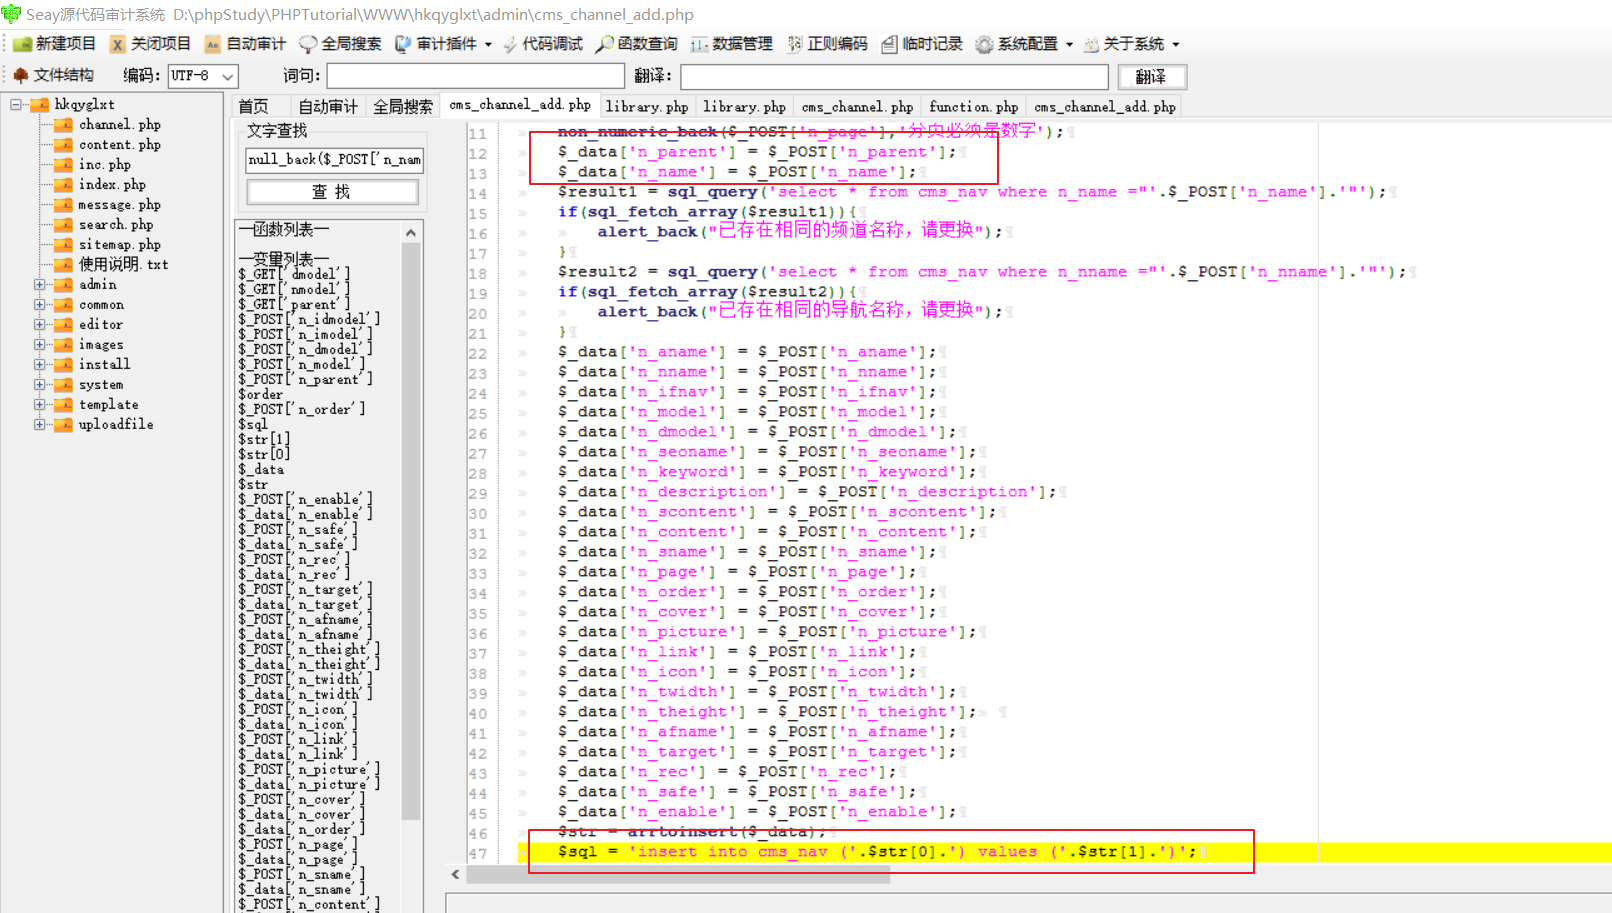This screenshot has height=913, width=1612.
Task: Open the 审计插件 plugin menu
Action: click(443, 44)
